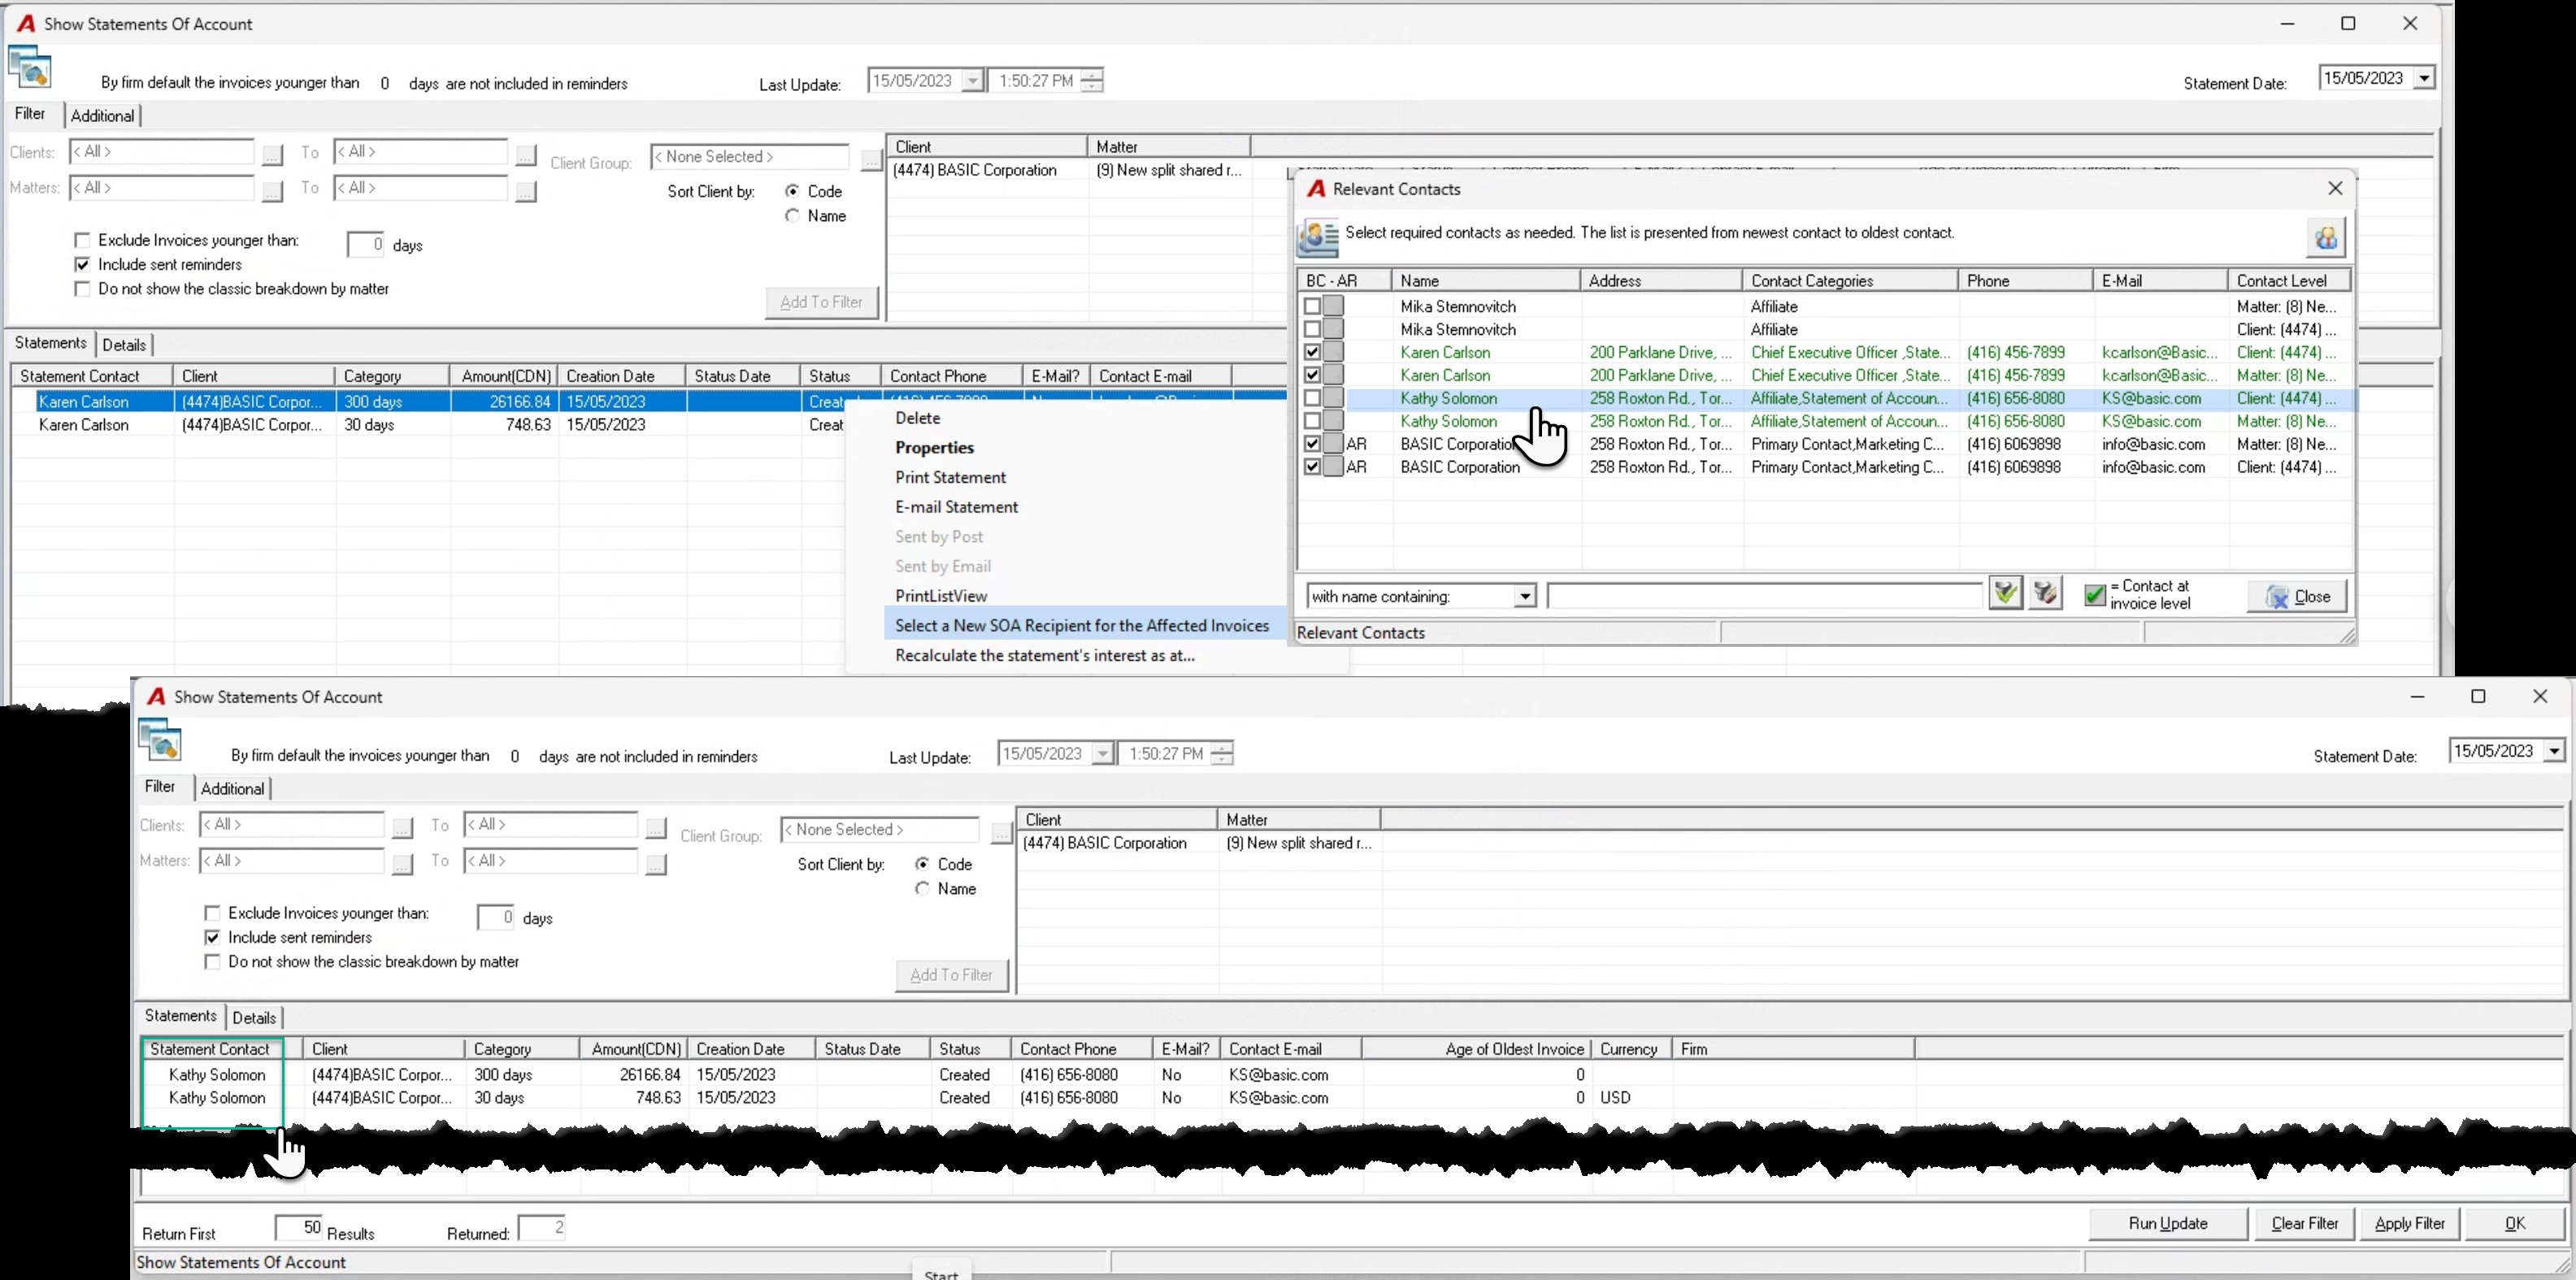Open Last Update date dropdown in lower window
The image size is (2576, 1280).
coord(1103,754)
